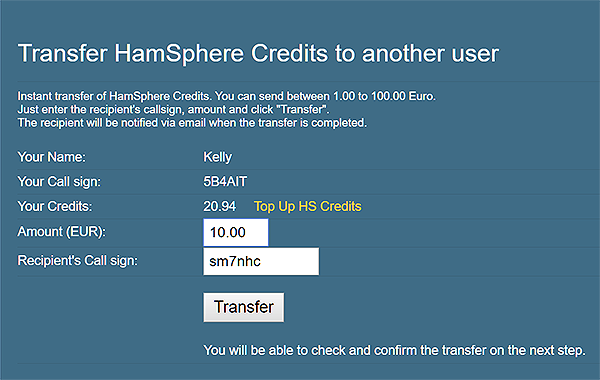This screenshot has height=380, width=600.
Task: Click the quoted "Transfer" word in instructions
Action: [302, 109]
